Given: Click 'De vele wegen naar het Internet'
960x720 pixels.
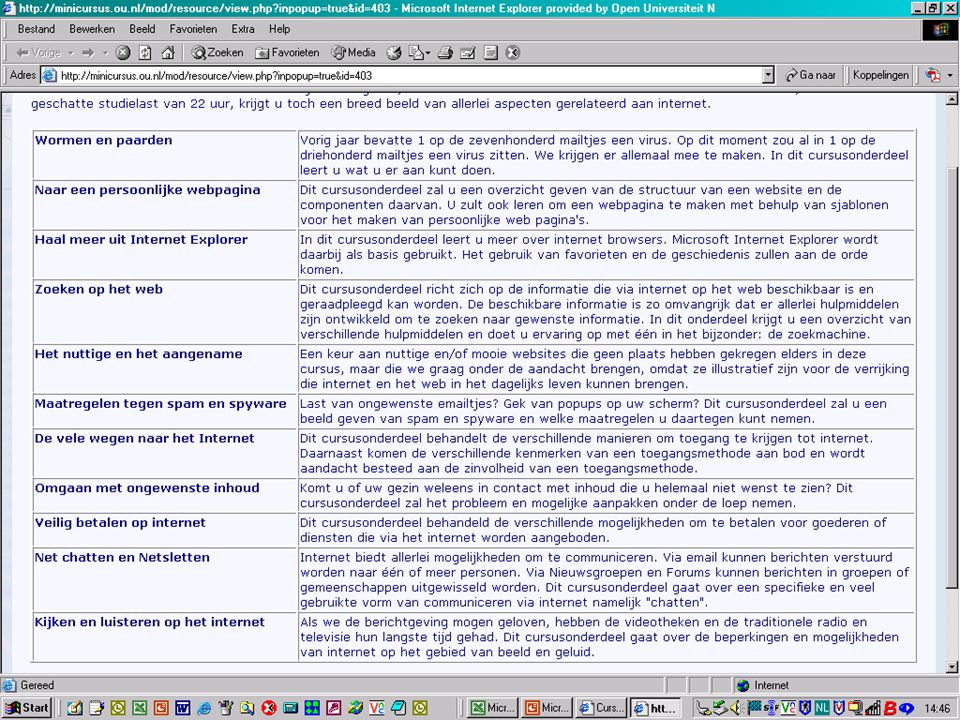Looking at the screenshot, I should click(144, 438).
